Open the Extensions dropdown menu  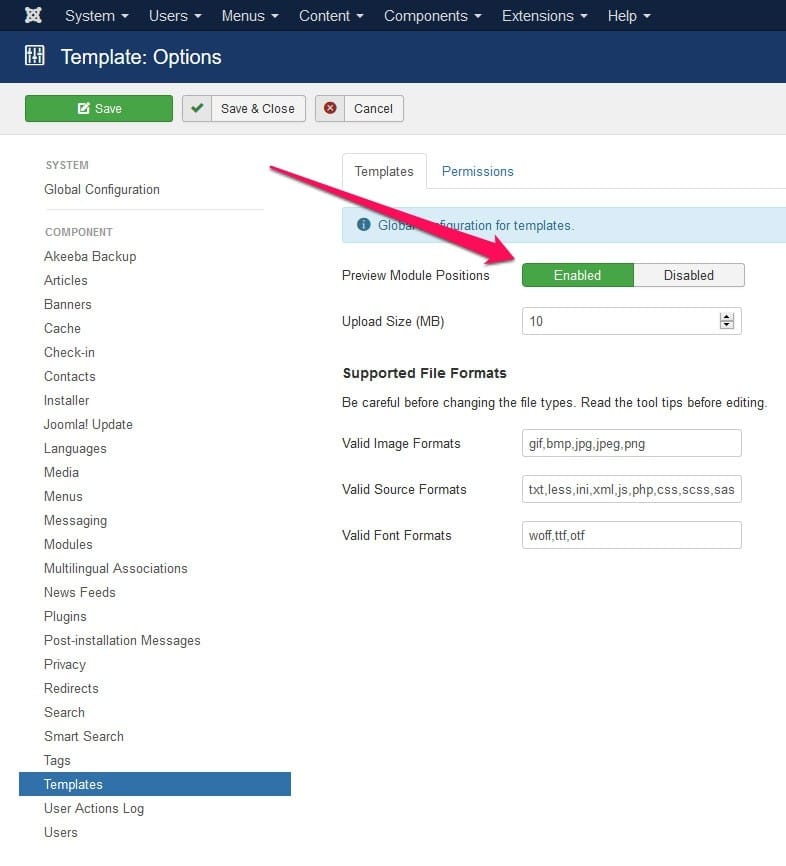544,15
